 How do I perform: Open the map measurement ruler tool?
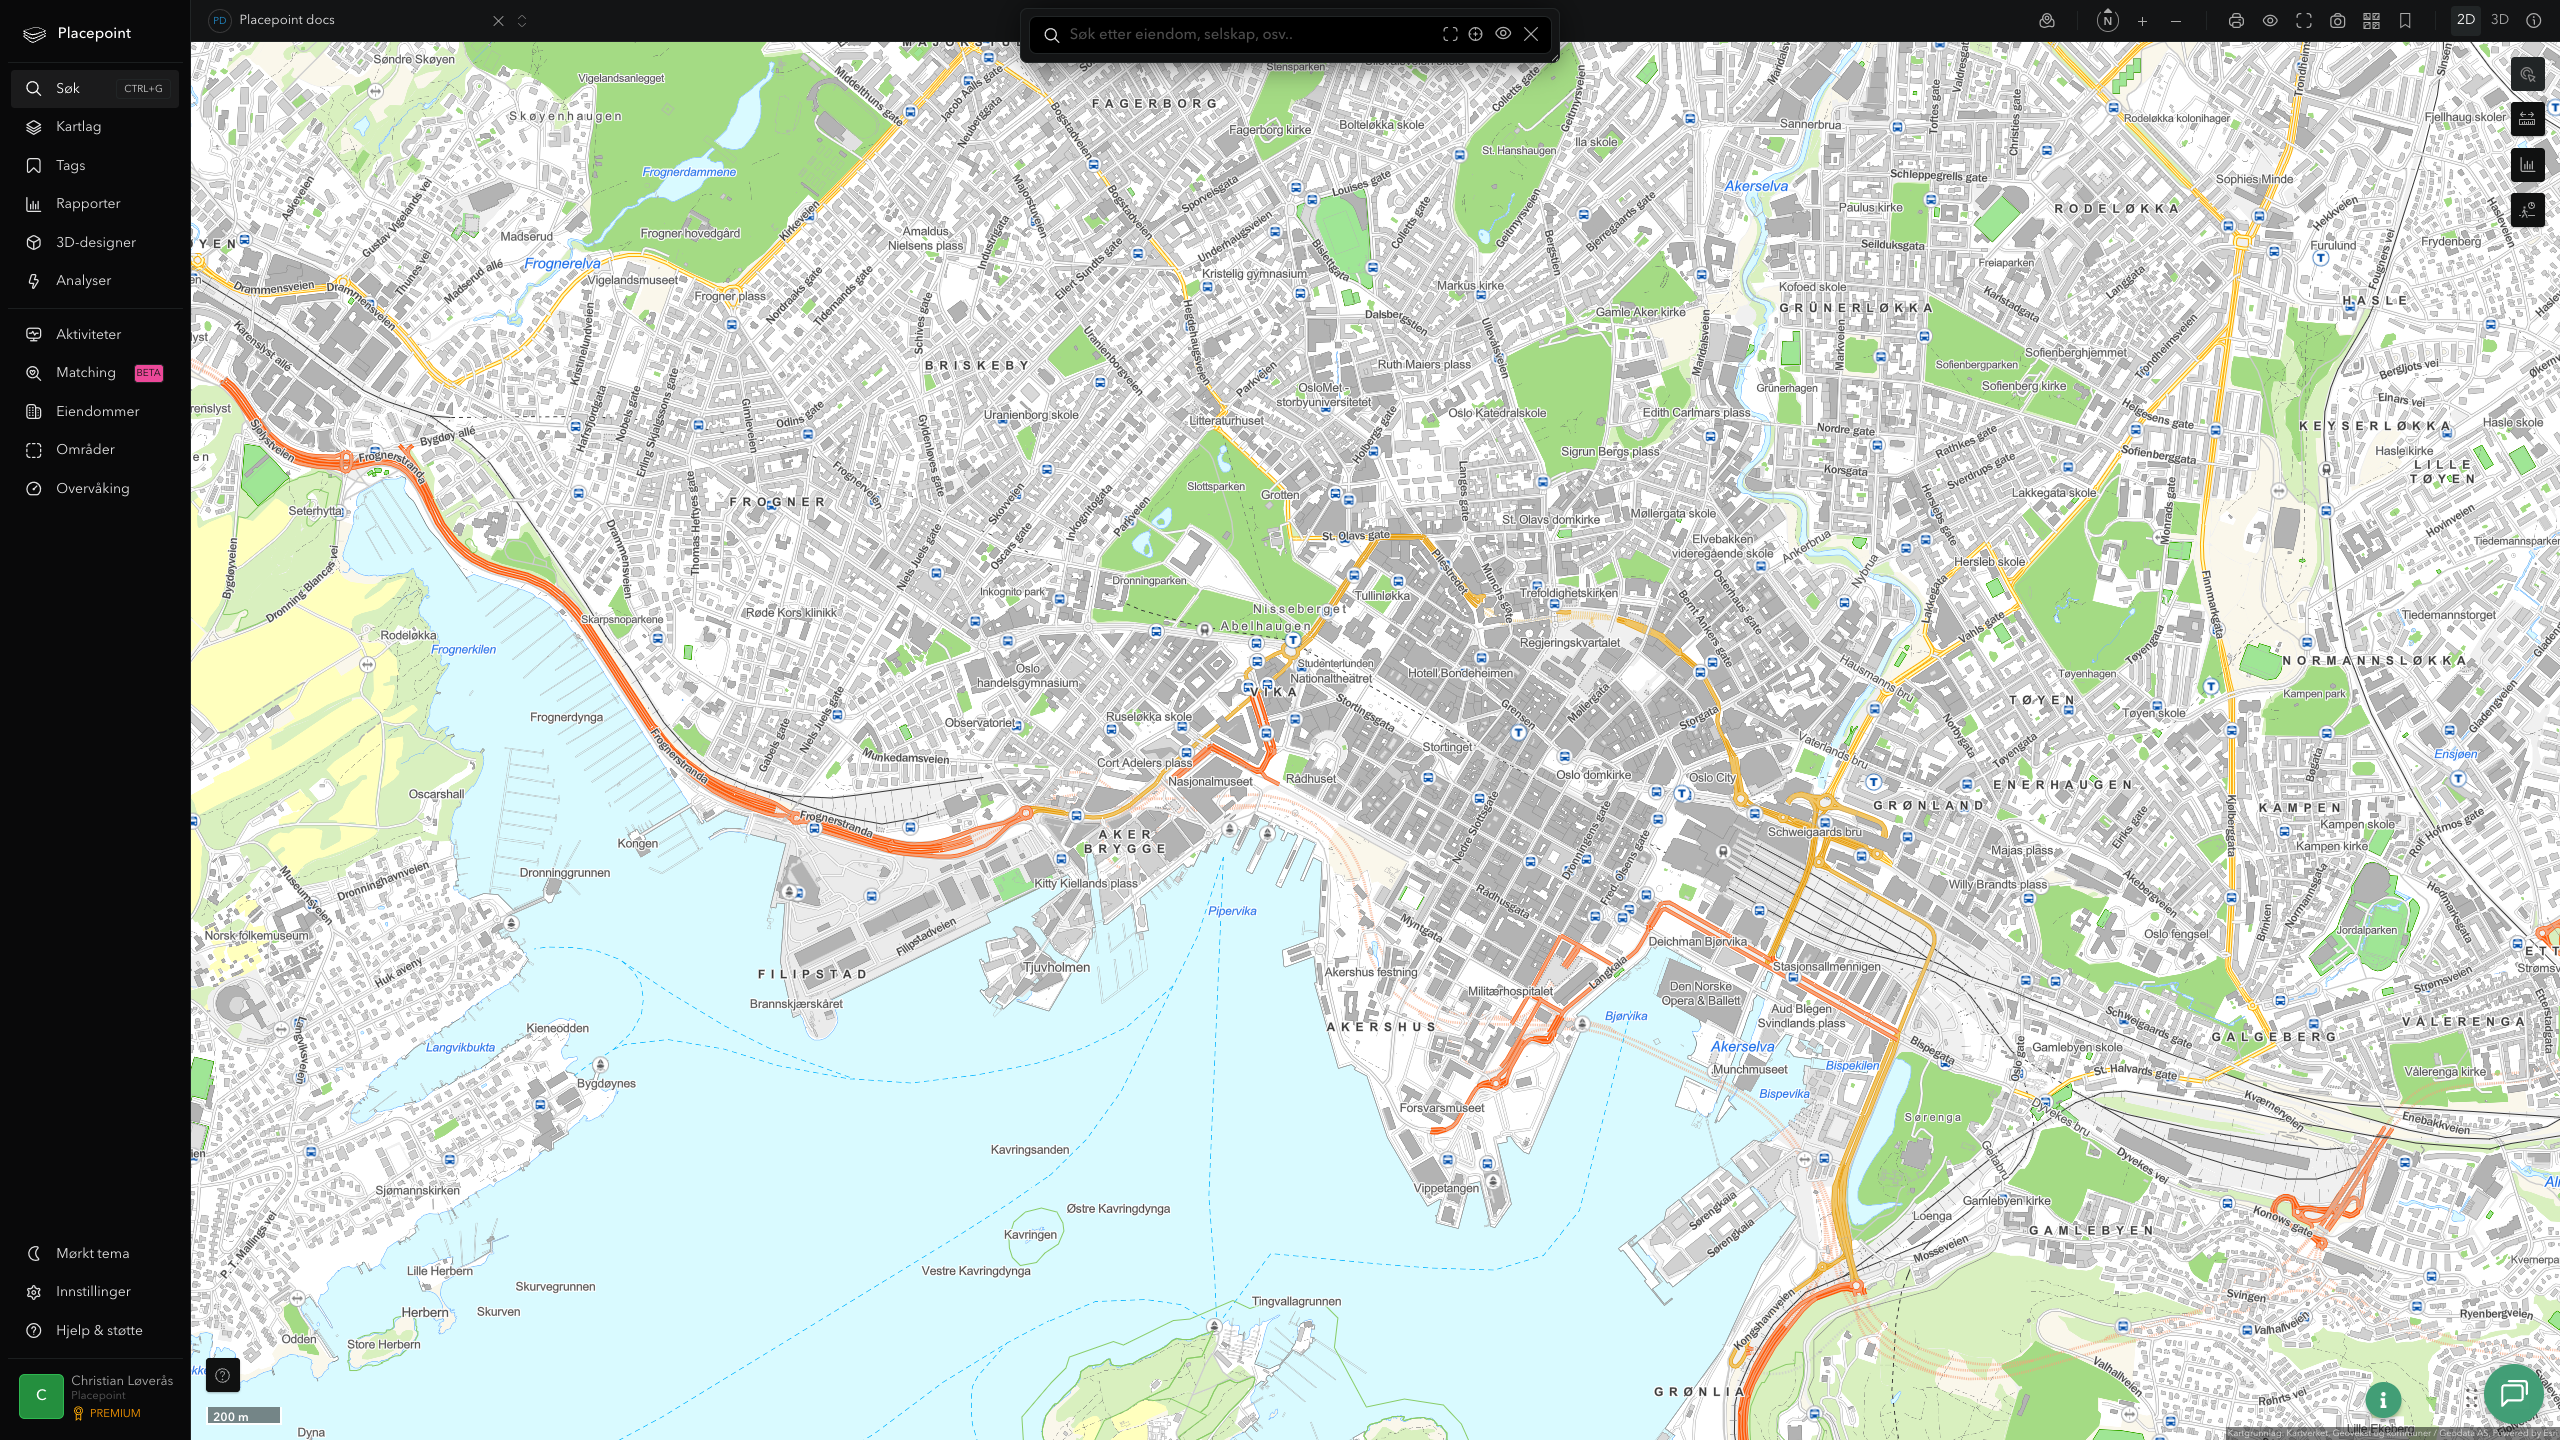coord(2527,120)
